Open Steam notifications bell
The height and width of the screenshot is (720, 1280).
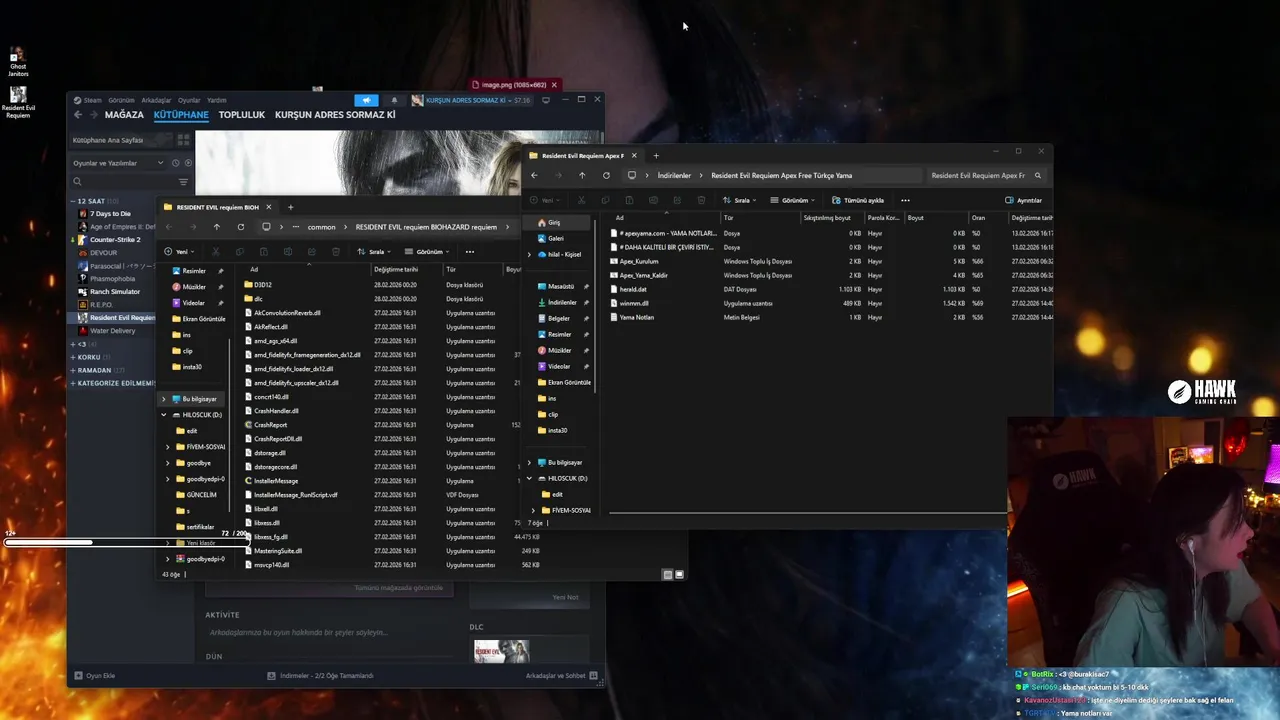tap(393, 100)
